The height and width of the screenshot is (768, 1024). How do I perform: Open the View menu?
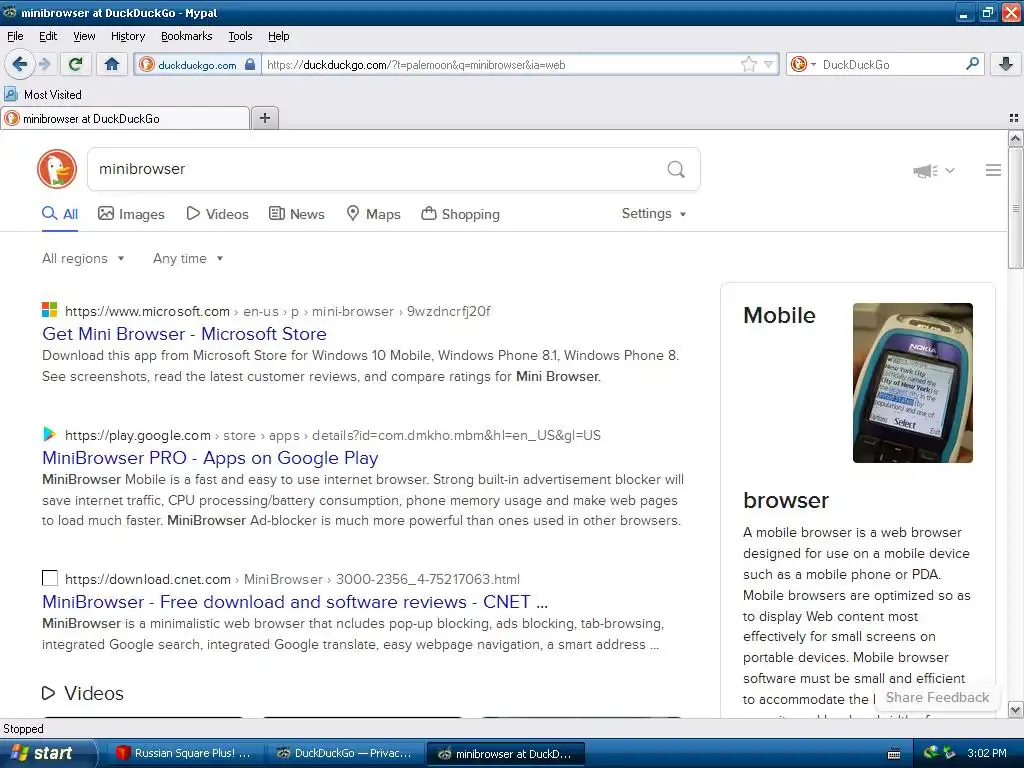click(84, 36)
